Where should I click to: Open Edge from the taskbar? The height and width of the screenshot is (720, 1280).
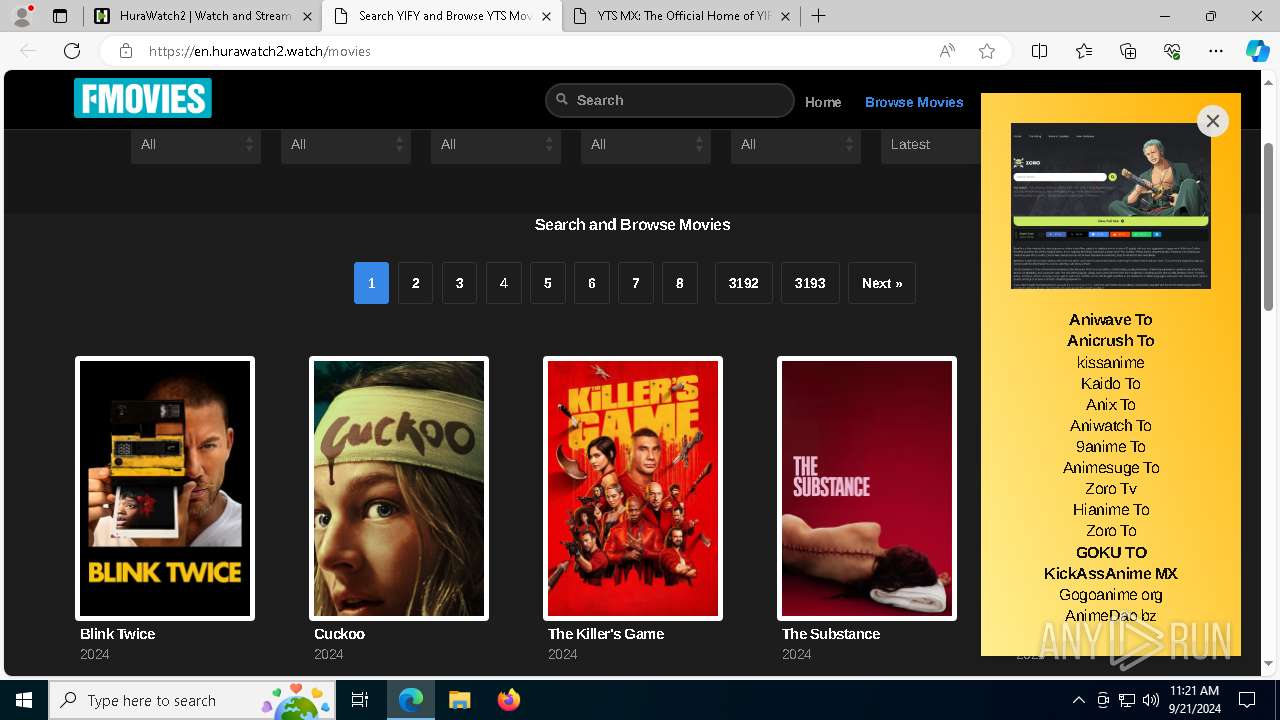pyautogui.click(x=411, y=700)
